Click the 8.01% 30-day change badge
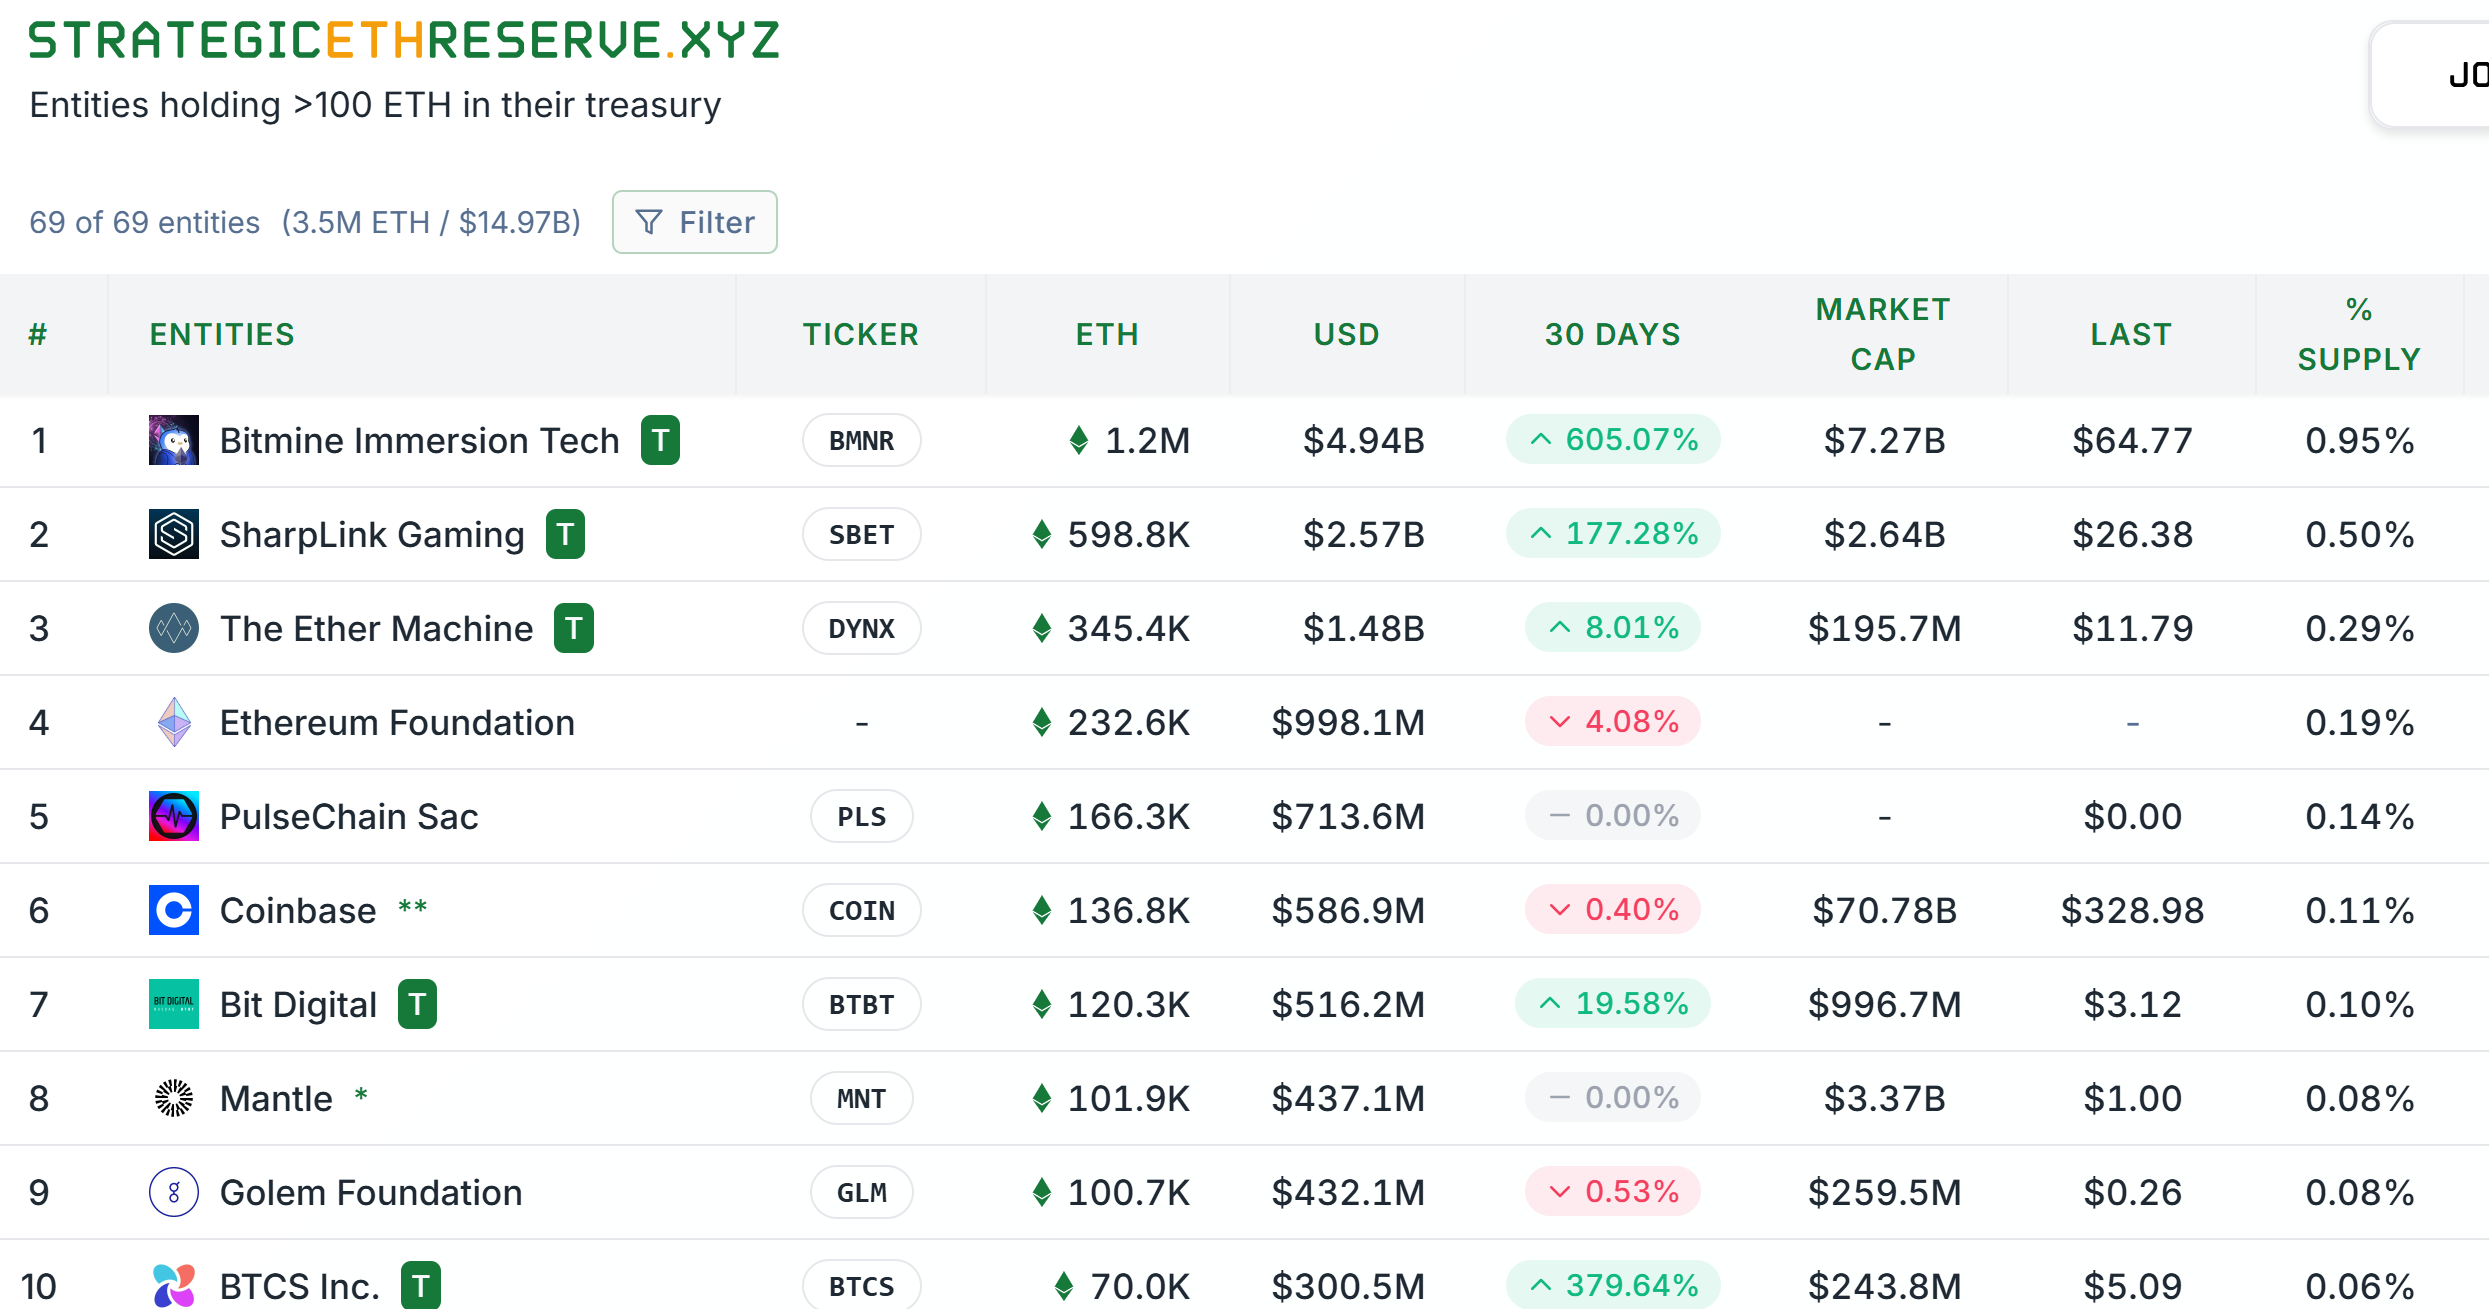 [1613, 627]
